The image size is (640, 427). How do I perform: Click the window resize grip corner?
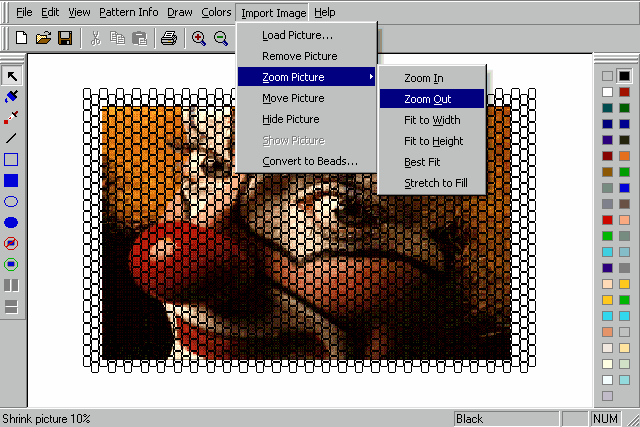[633, 420]
